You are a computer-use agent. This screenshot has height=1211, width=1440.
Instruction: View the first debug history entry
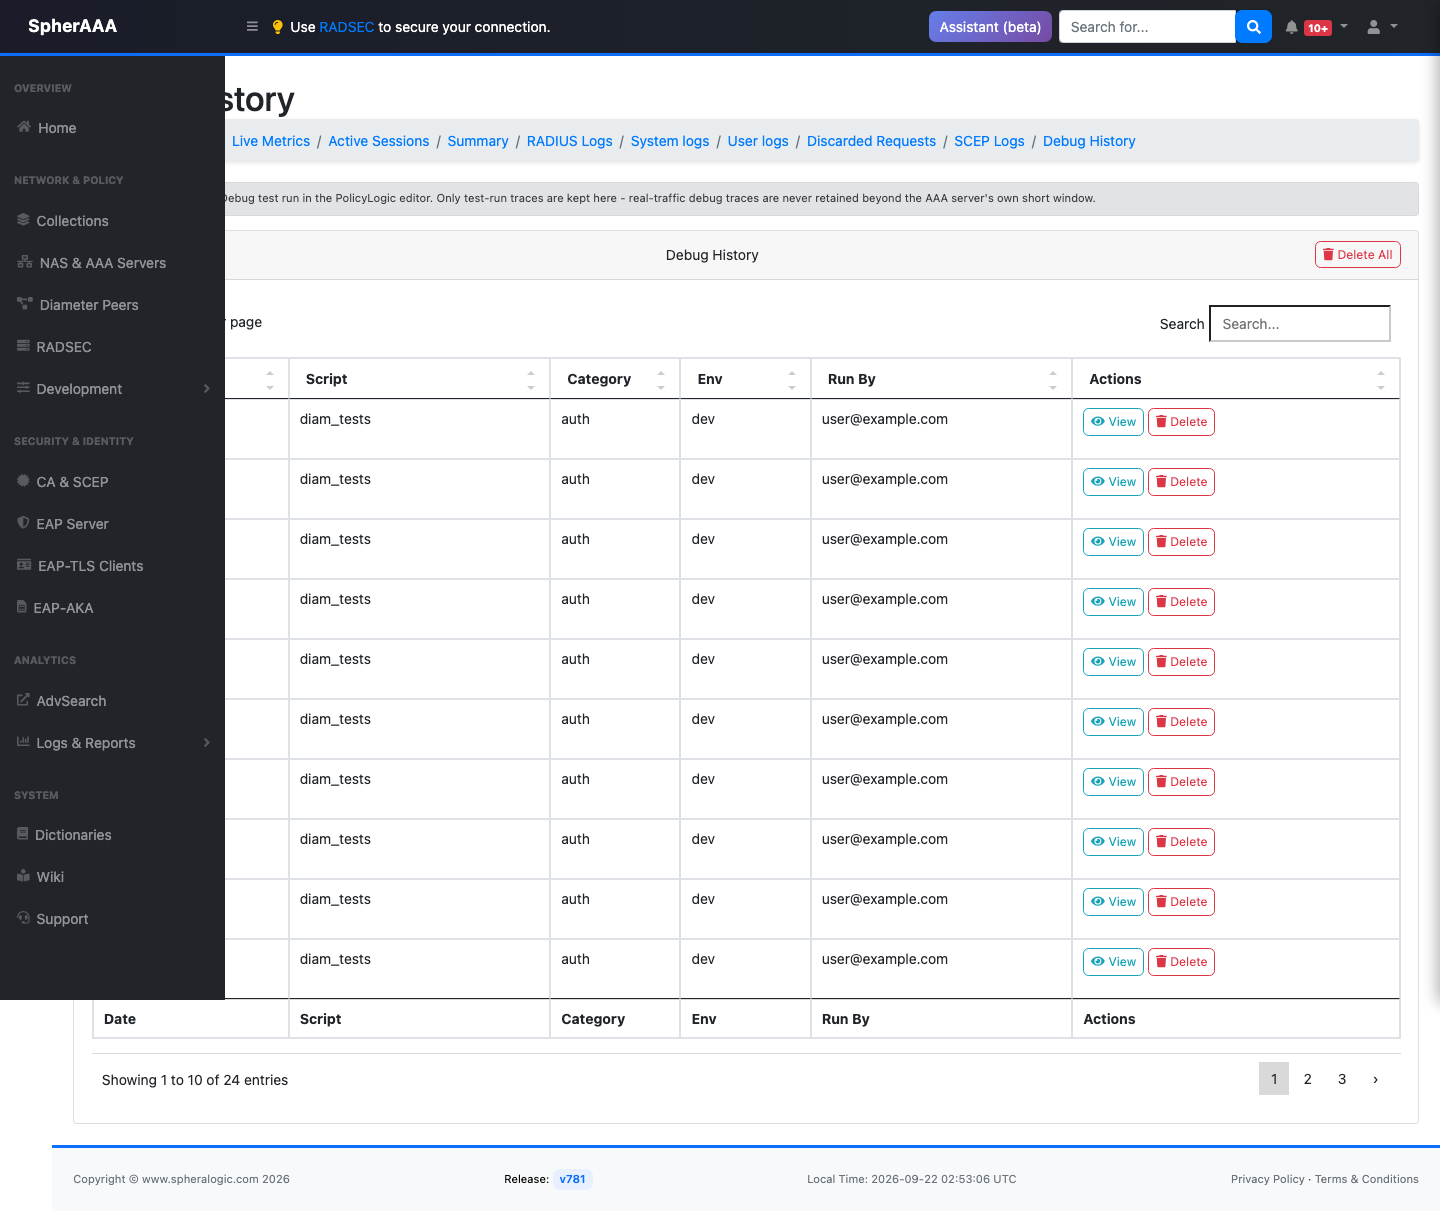1113,422
